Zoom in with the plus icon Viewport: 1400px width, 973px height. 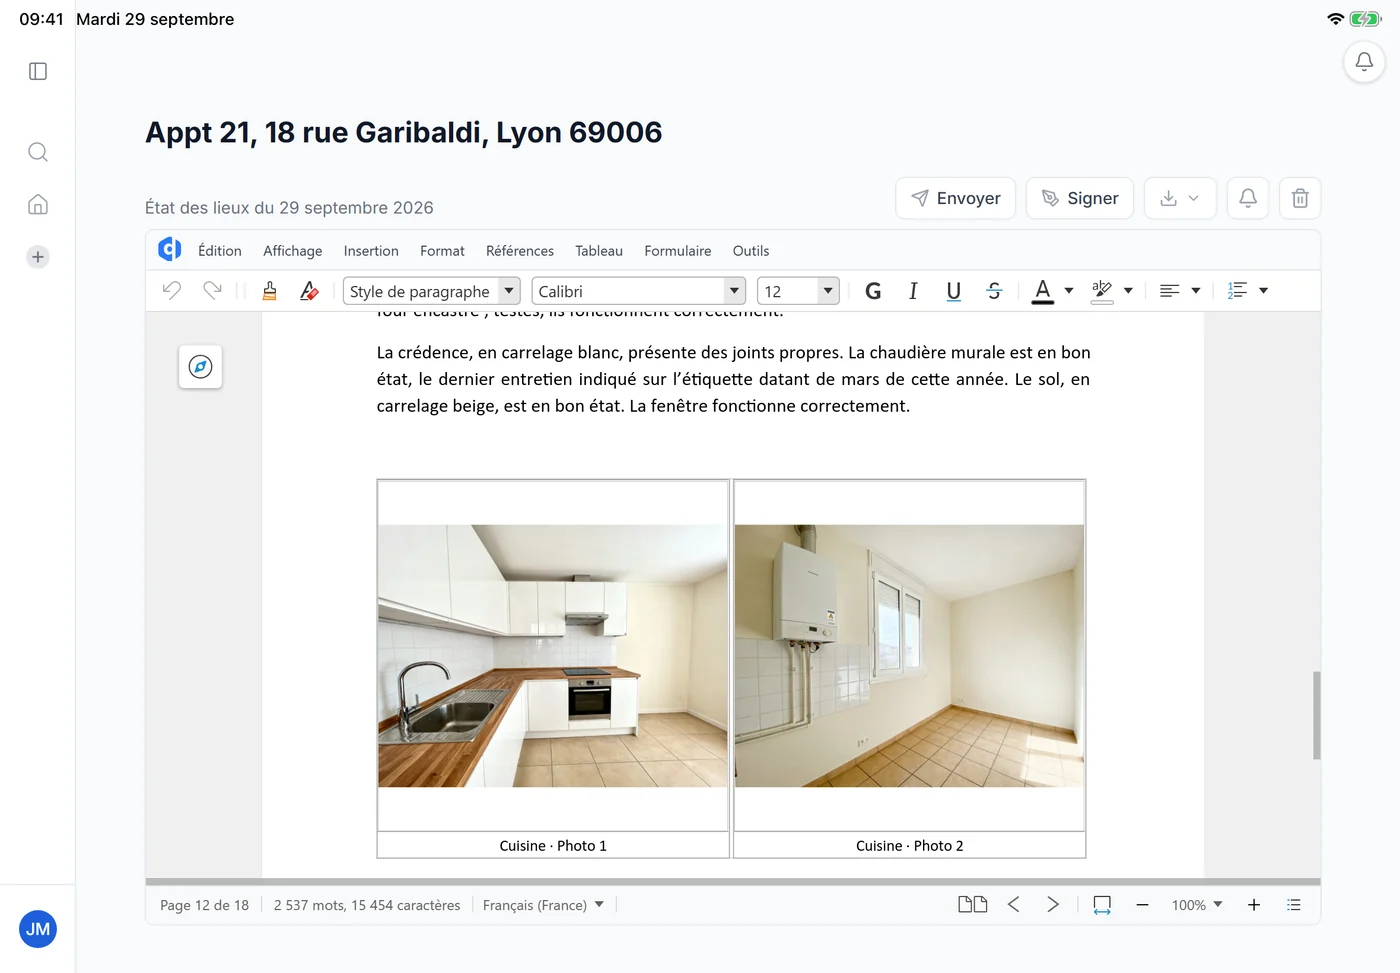[x=1254, y=905]
